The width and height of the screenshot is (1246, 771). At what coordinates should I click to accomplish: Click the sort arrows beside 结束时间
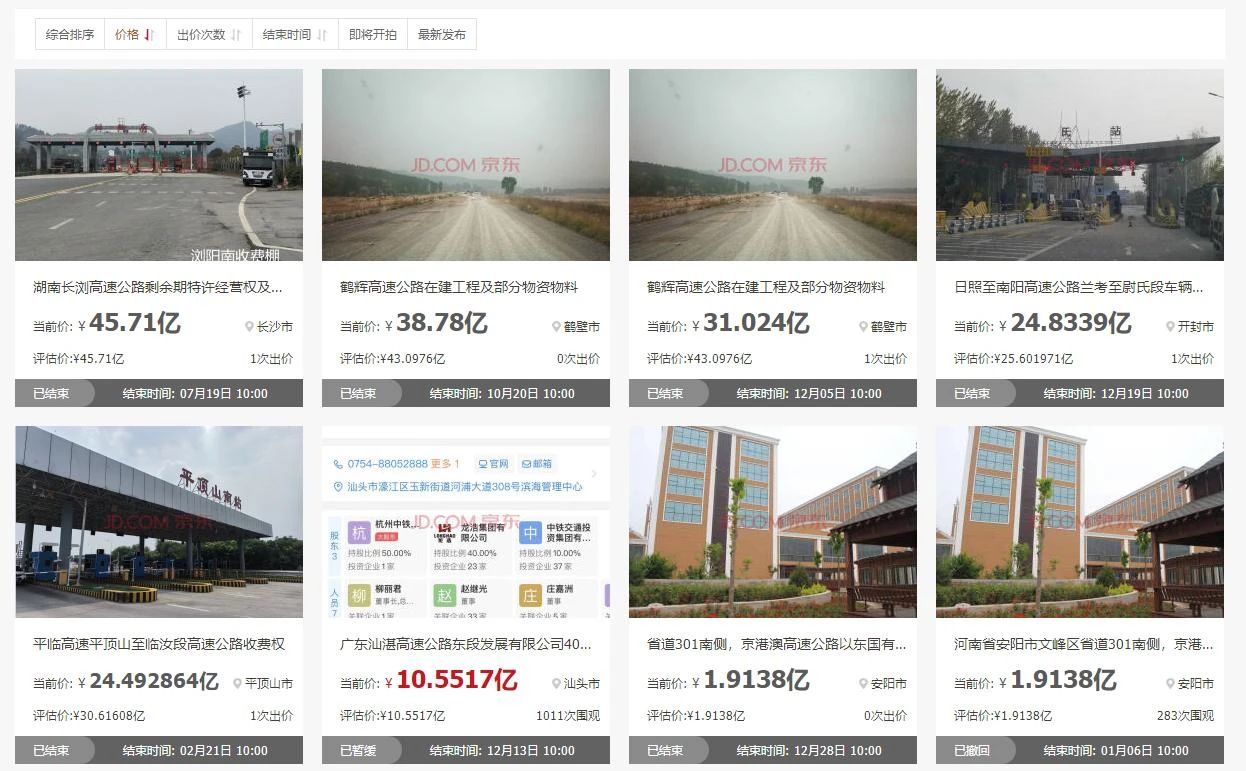tap(322, 35)
